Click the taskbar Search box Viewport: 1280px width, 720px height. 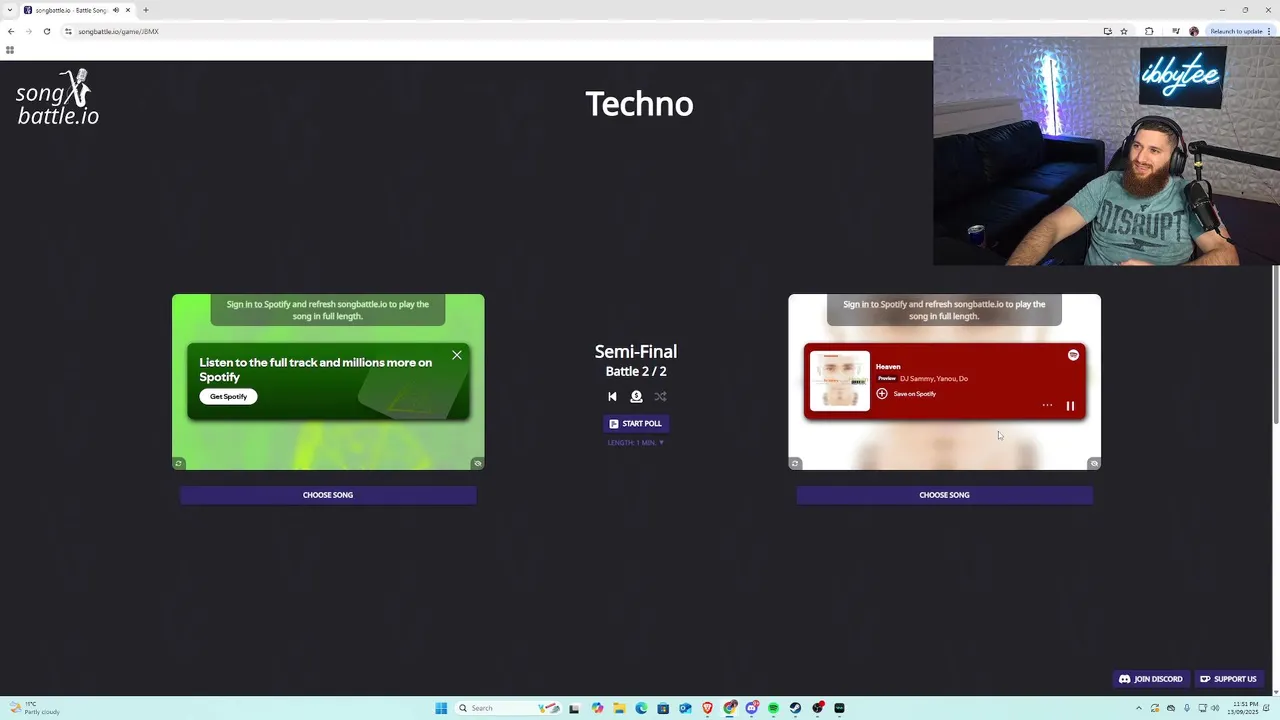click(x=508, y=708)
